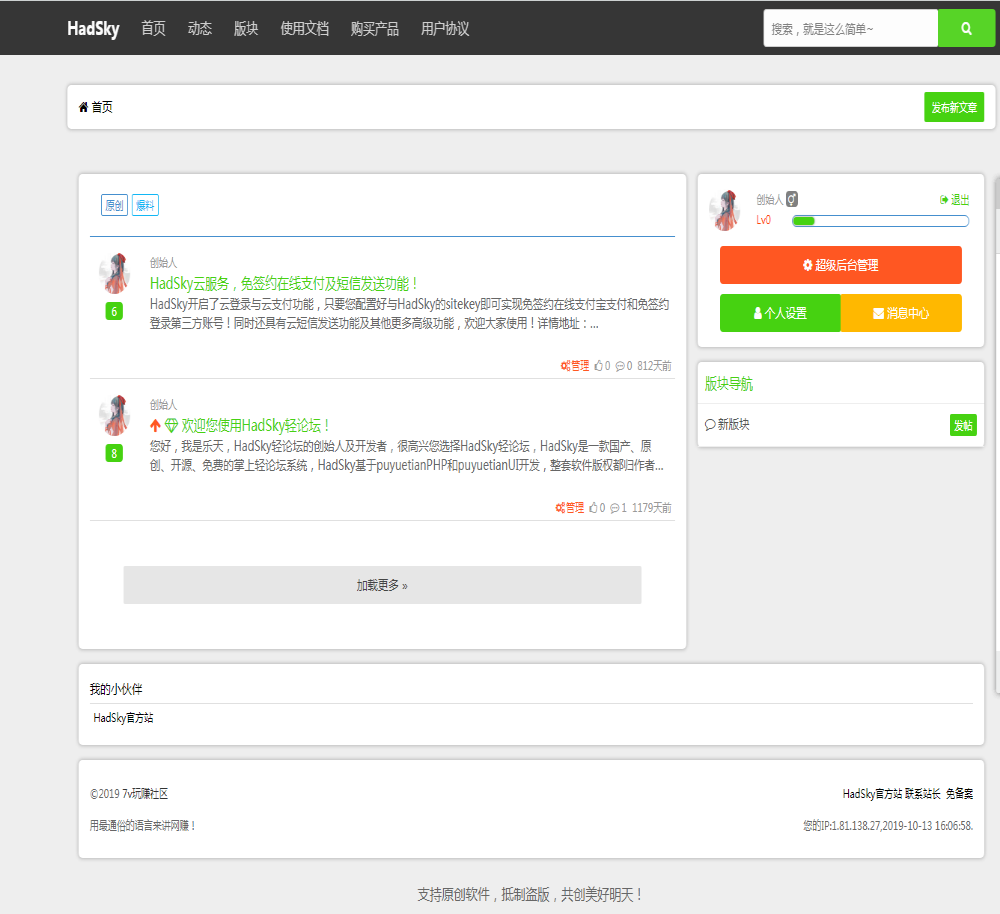The height and width of the screenshot is (914, 1000).
Task: Click footer link HadSky官方站
Action: coord(872,793)
